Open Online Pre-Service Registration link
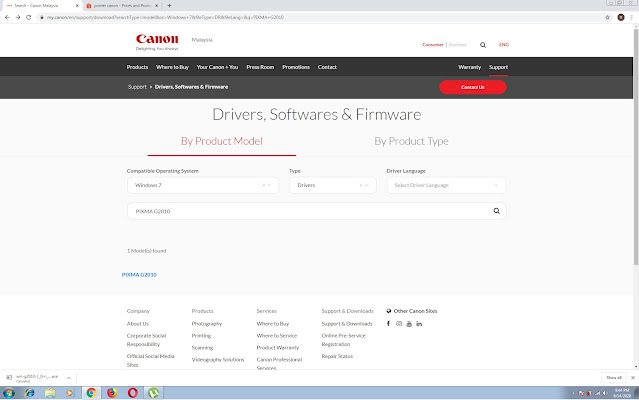 tap(344, 340)
